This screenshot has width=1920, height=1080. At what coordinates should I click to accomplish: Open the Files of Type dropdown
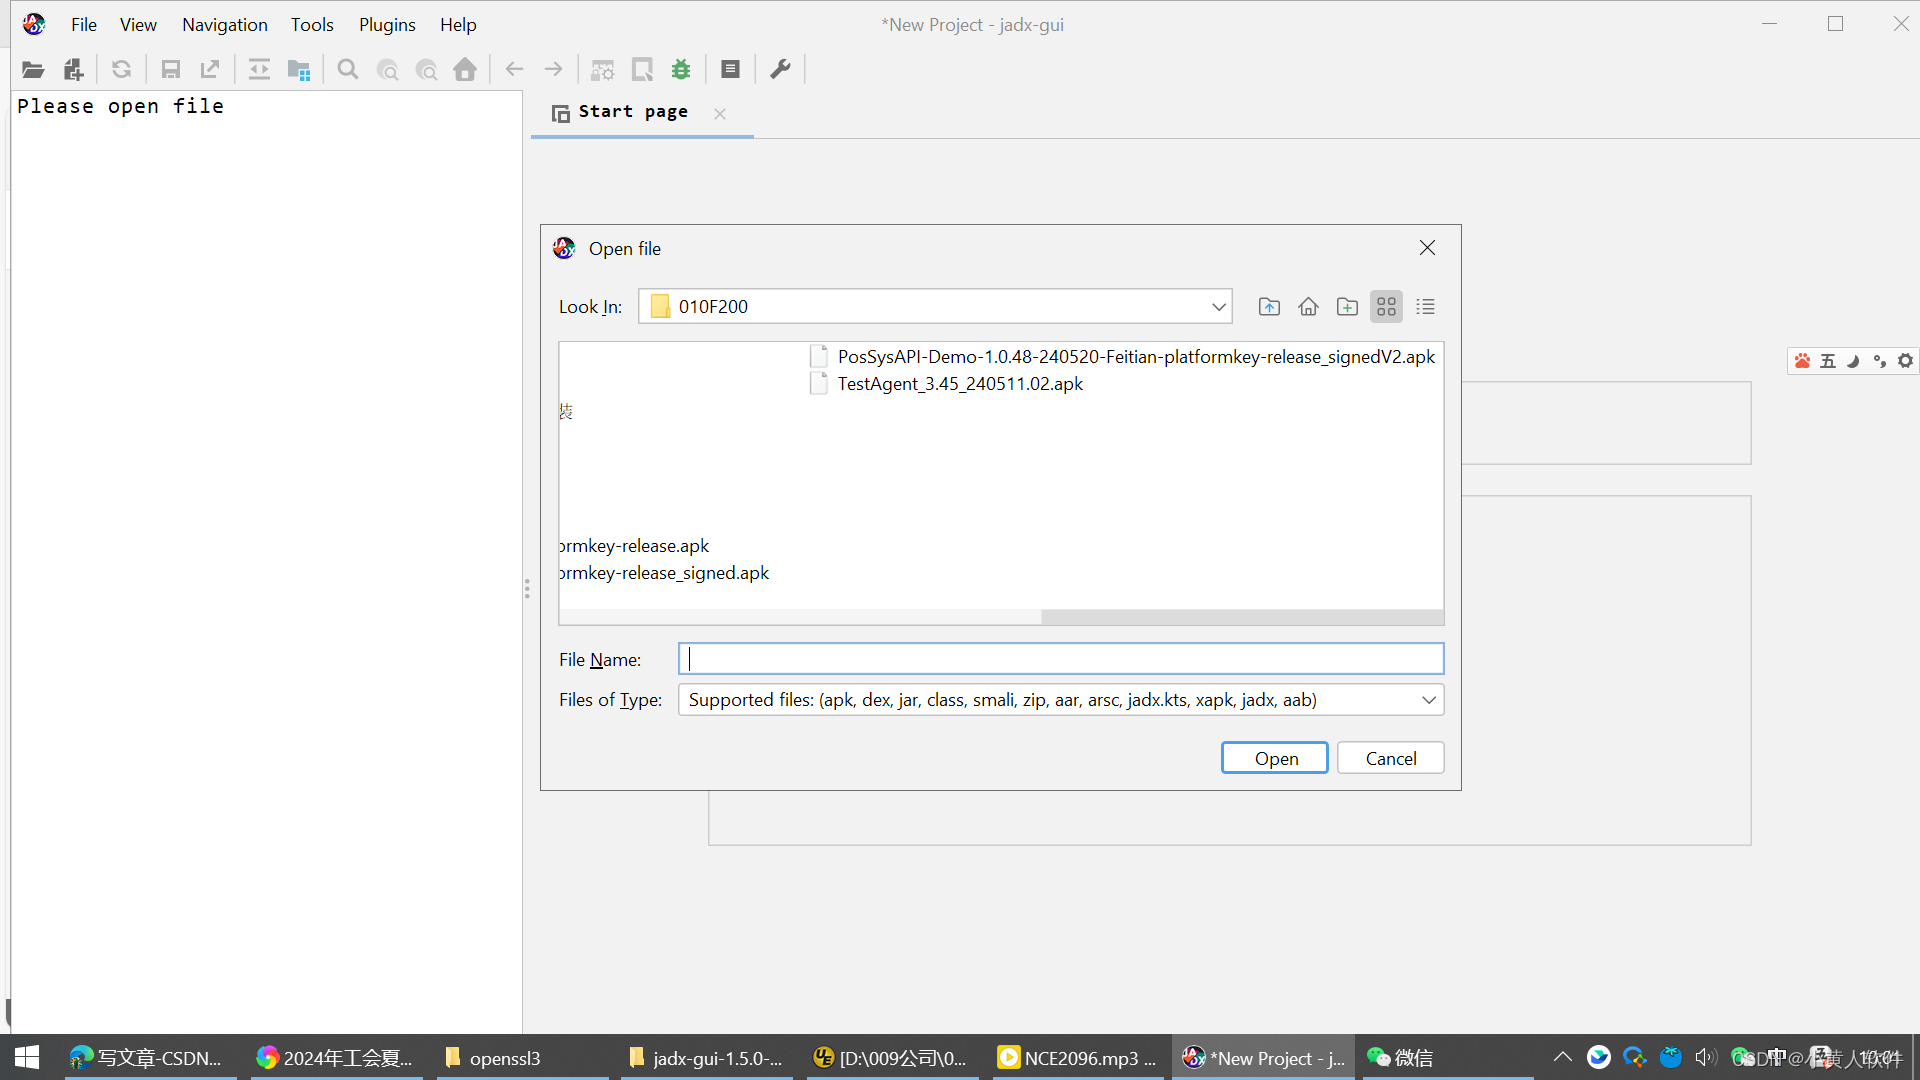click(1429, 700)
